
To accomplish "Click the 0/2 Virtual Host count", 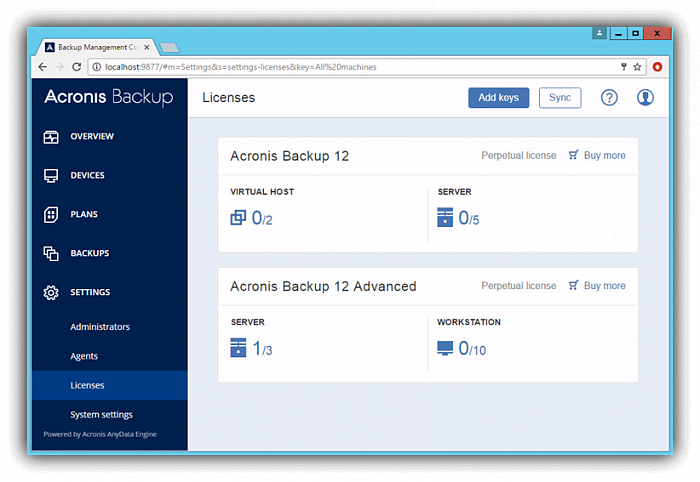I will click(x=262, y=218).
